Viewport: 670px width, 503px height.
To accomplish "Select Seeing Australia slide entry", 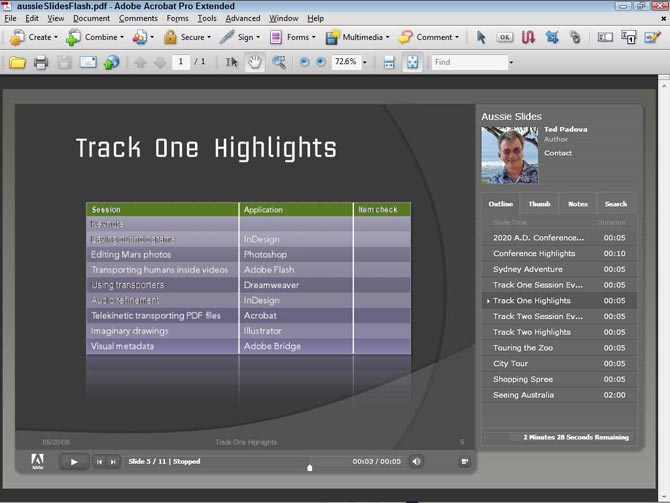I will (x=559, y=395).
